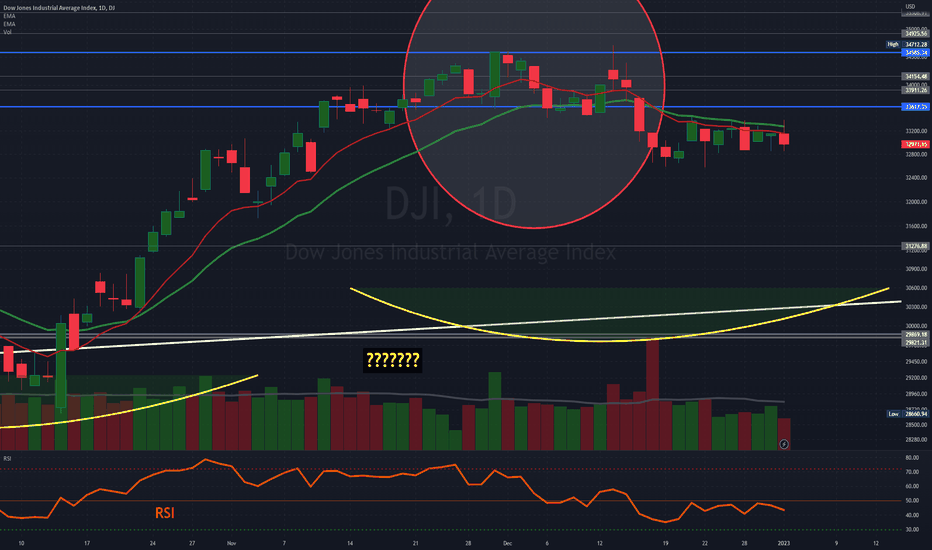Click the 19 date label on time axis

pos(666,543)
